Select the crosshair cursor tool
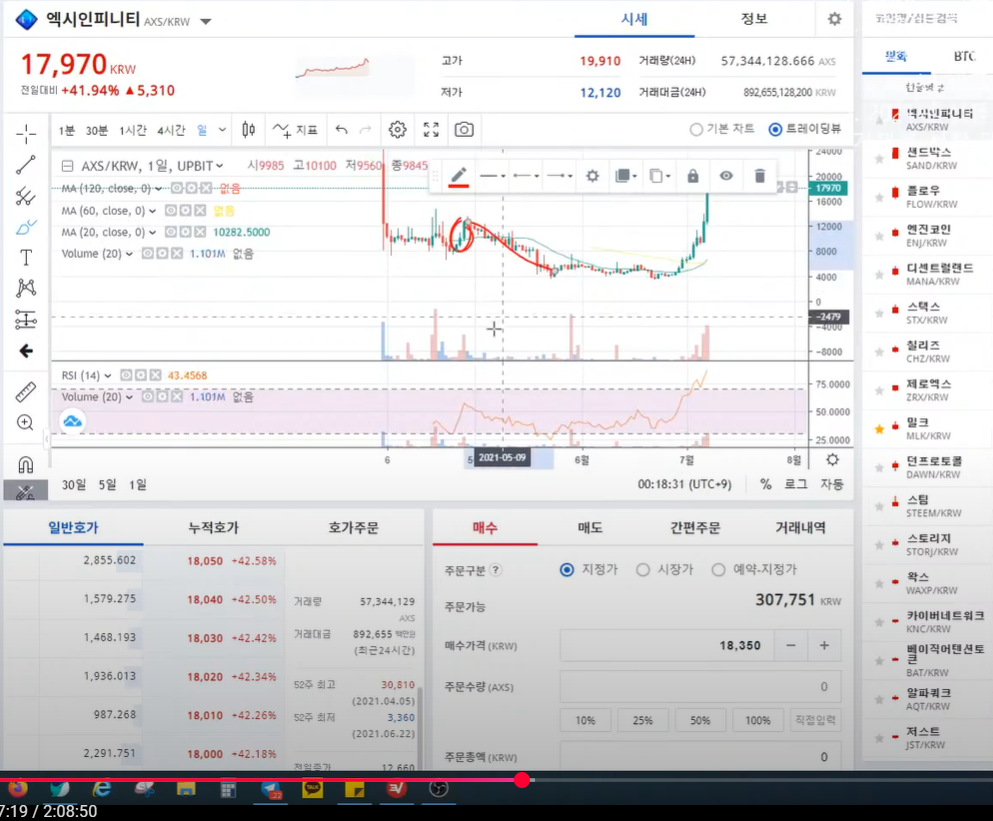Screen dimensions: 993x821 26,134
